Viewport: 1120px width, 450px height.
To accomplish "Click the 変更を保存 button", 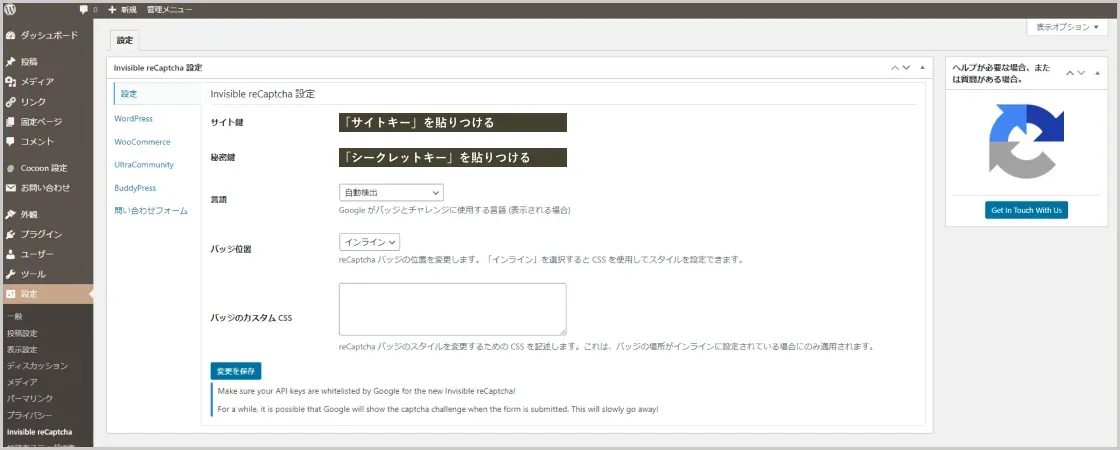I will (236, 371).
